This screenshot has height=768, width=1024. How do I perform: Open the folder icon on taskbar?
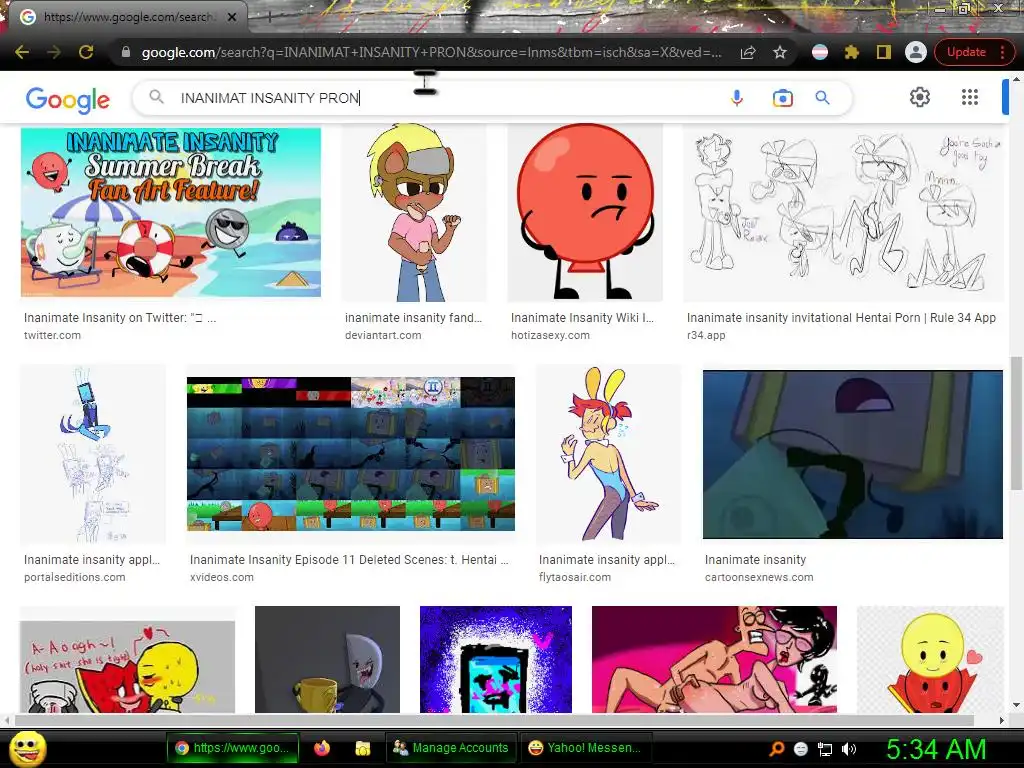[363, 748]
